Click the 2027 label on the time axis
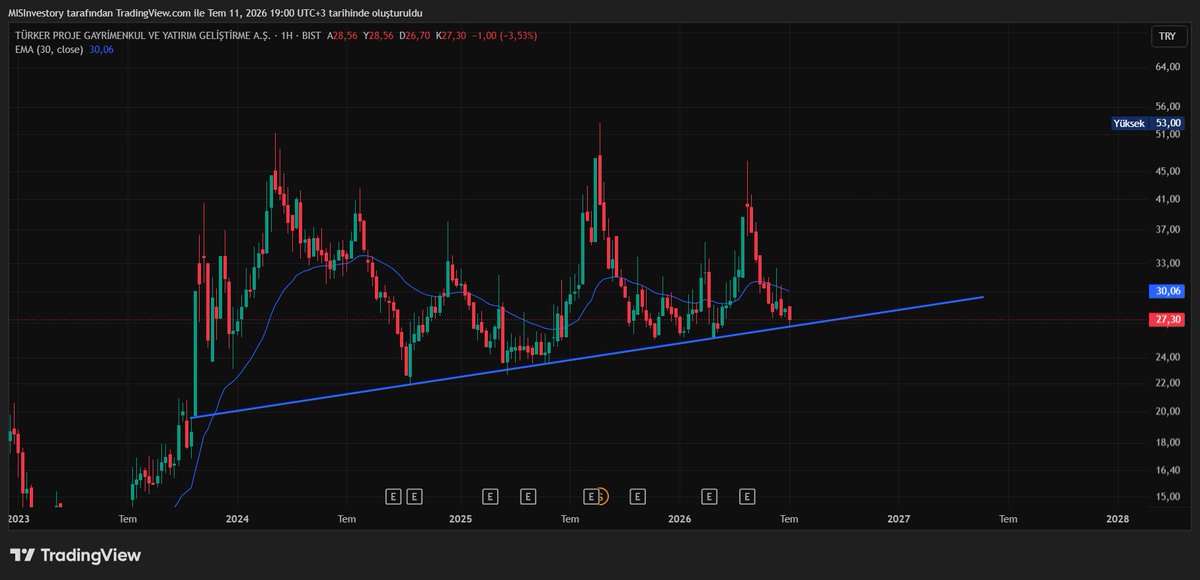The width and height of the screenshot is (1200, 580). [898, 519]
